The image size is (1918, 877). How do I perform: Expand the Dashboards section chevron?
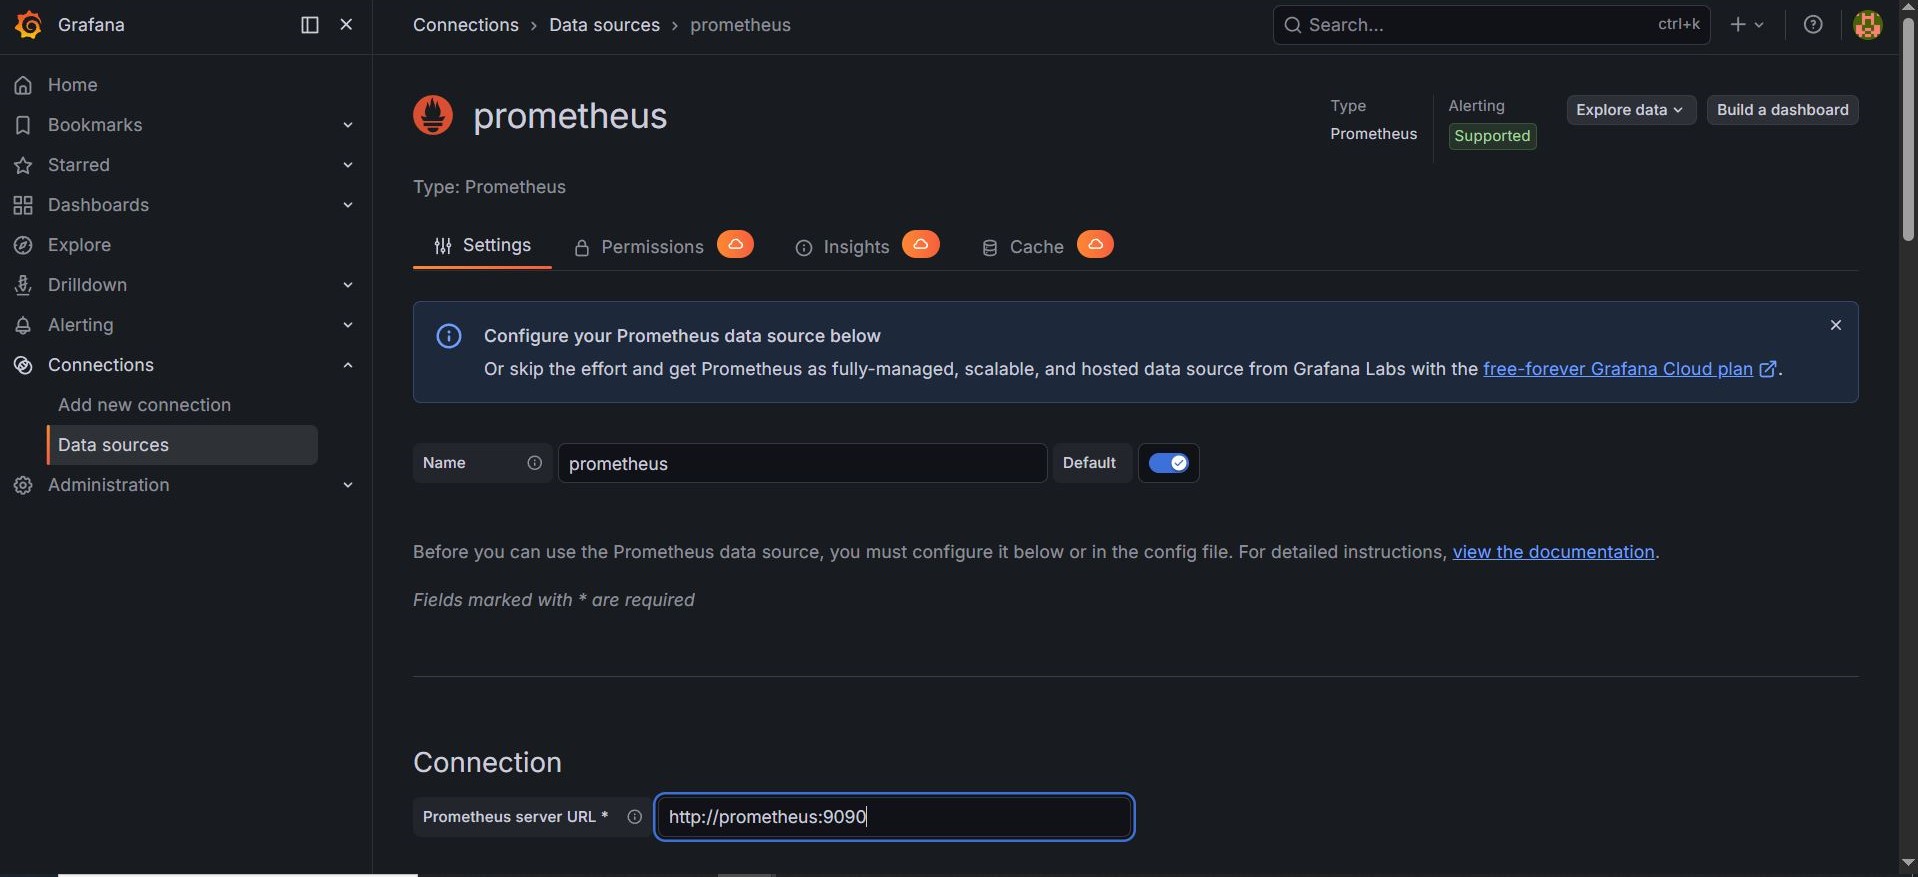[x=348, y=205]
